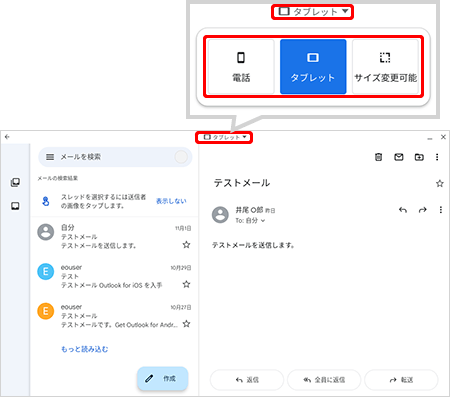Click the メールを検索 search field
Image resolution: width=450 pixels, height=397 pixels.
115,157
